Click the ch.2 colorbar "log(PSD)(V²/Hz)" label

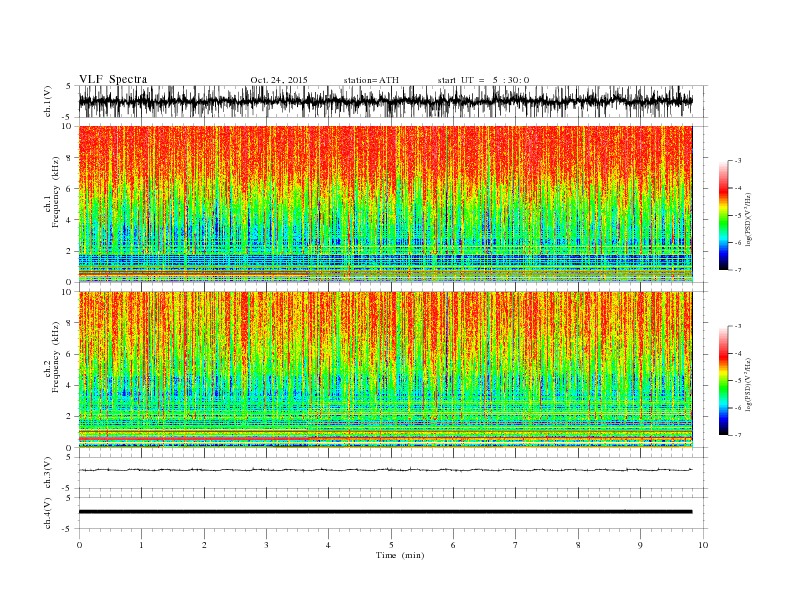click(749, 384)
